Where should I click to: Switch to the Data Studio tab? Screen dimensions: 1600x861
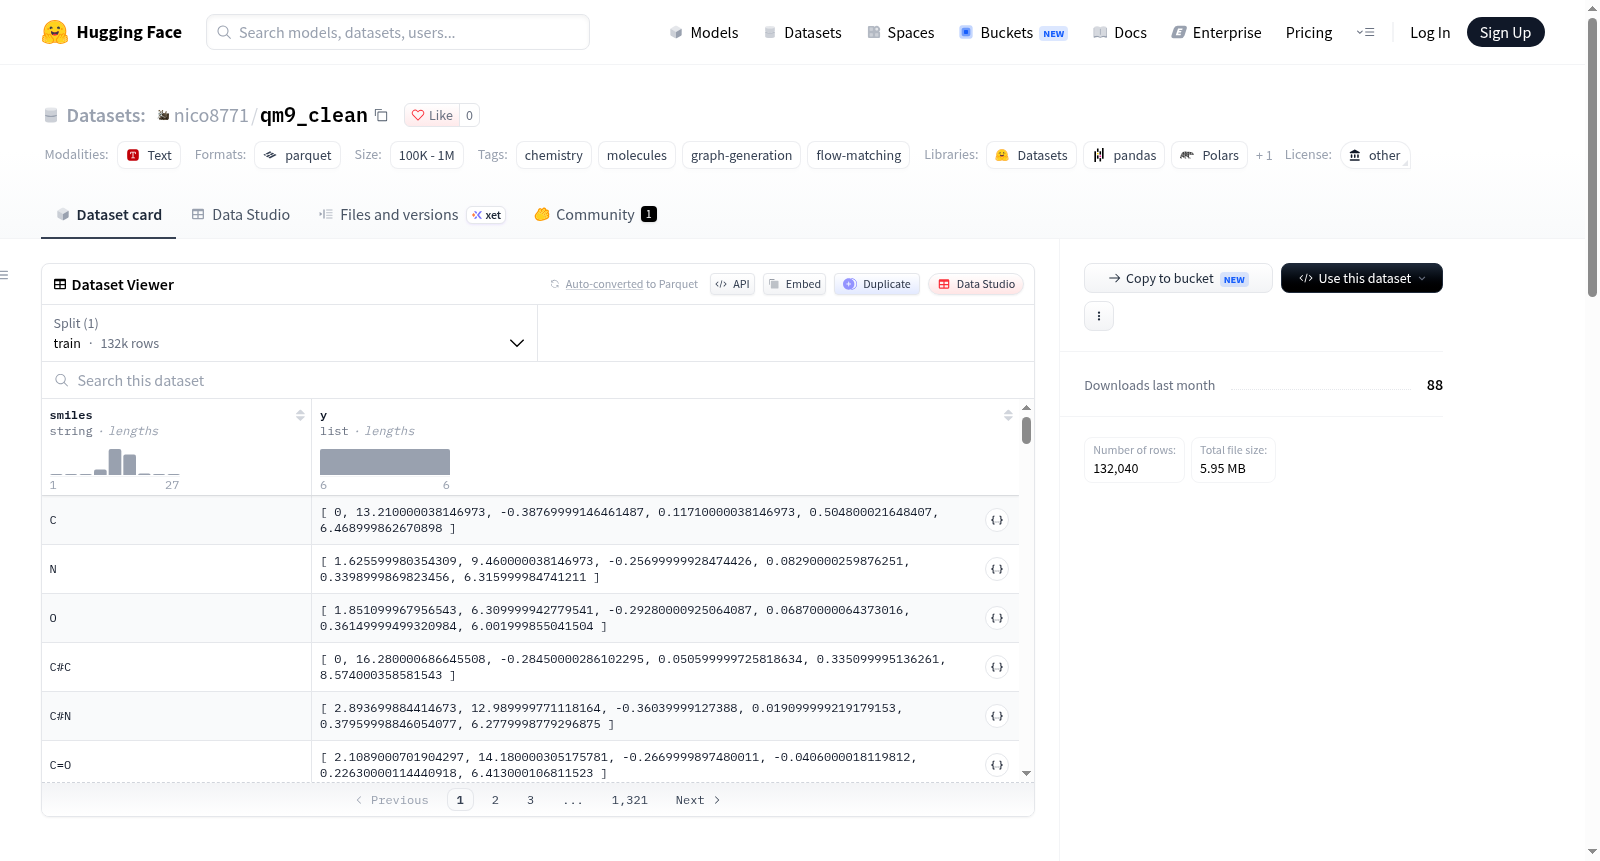pos(241,214)
